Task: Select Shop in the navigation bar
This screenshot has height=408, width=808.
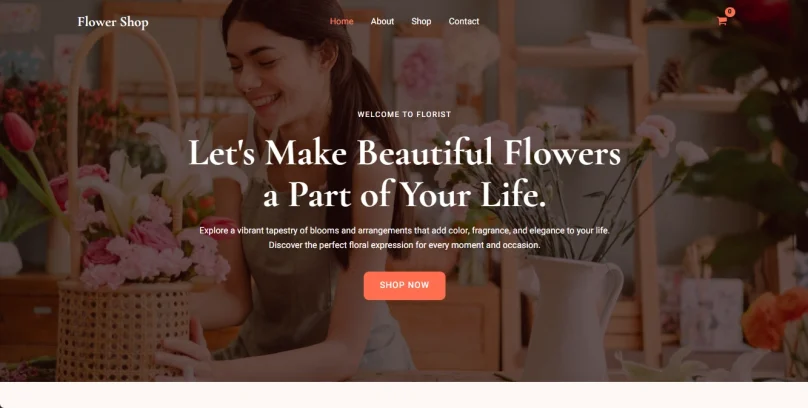Action: point(421,21)
